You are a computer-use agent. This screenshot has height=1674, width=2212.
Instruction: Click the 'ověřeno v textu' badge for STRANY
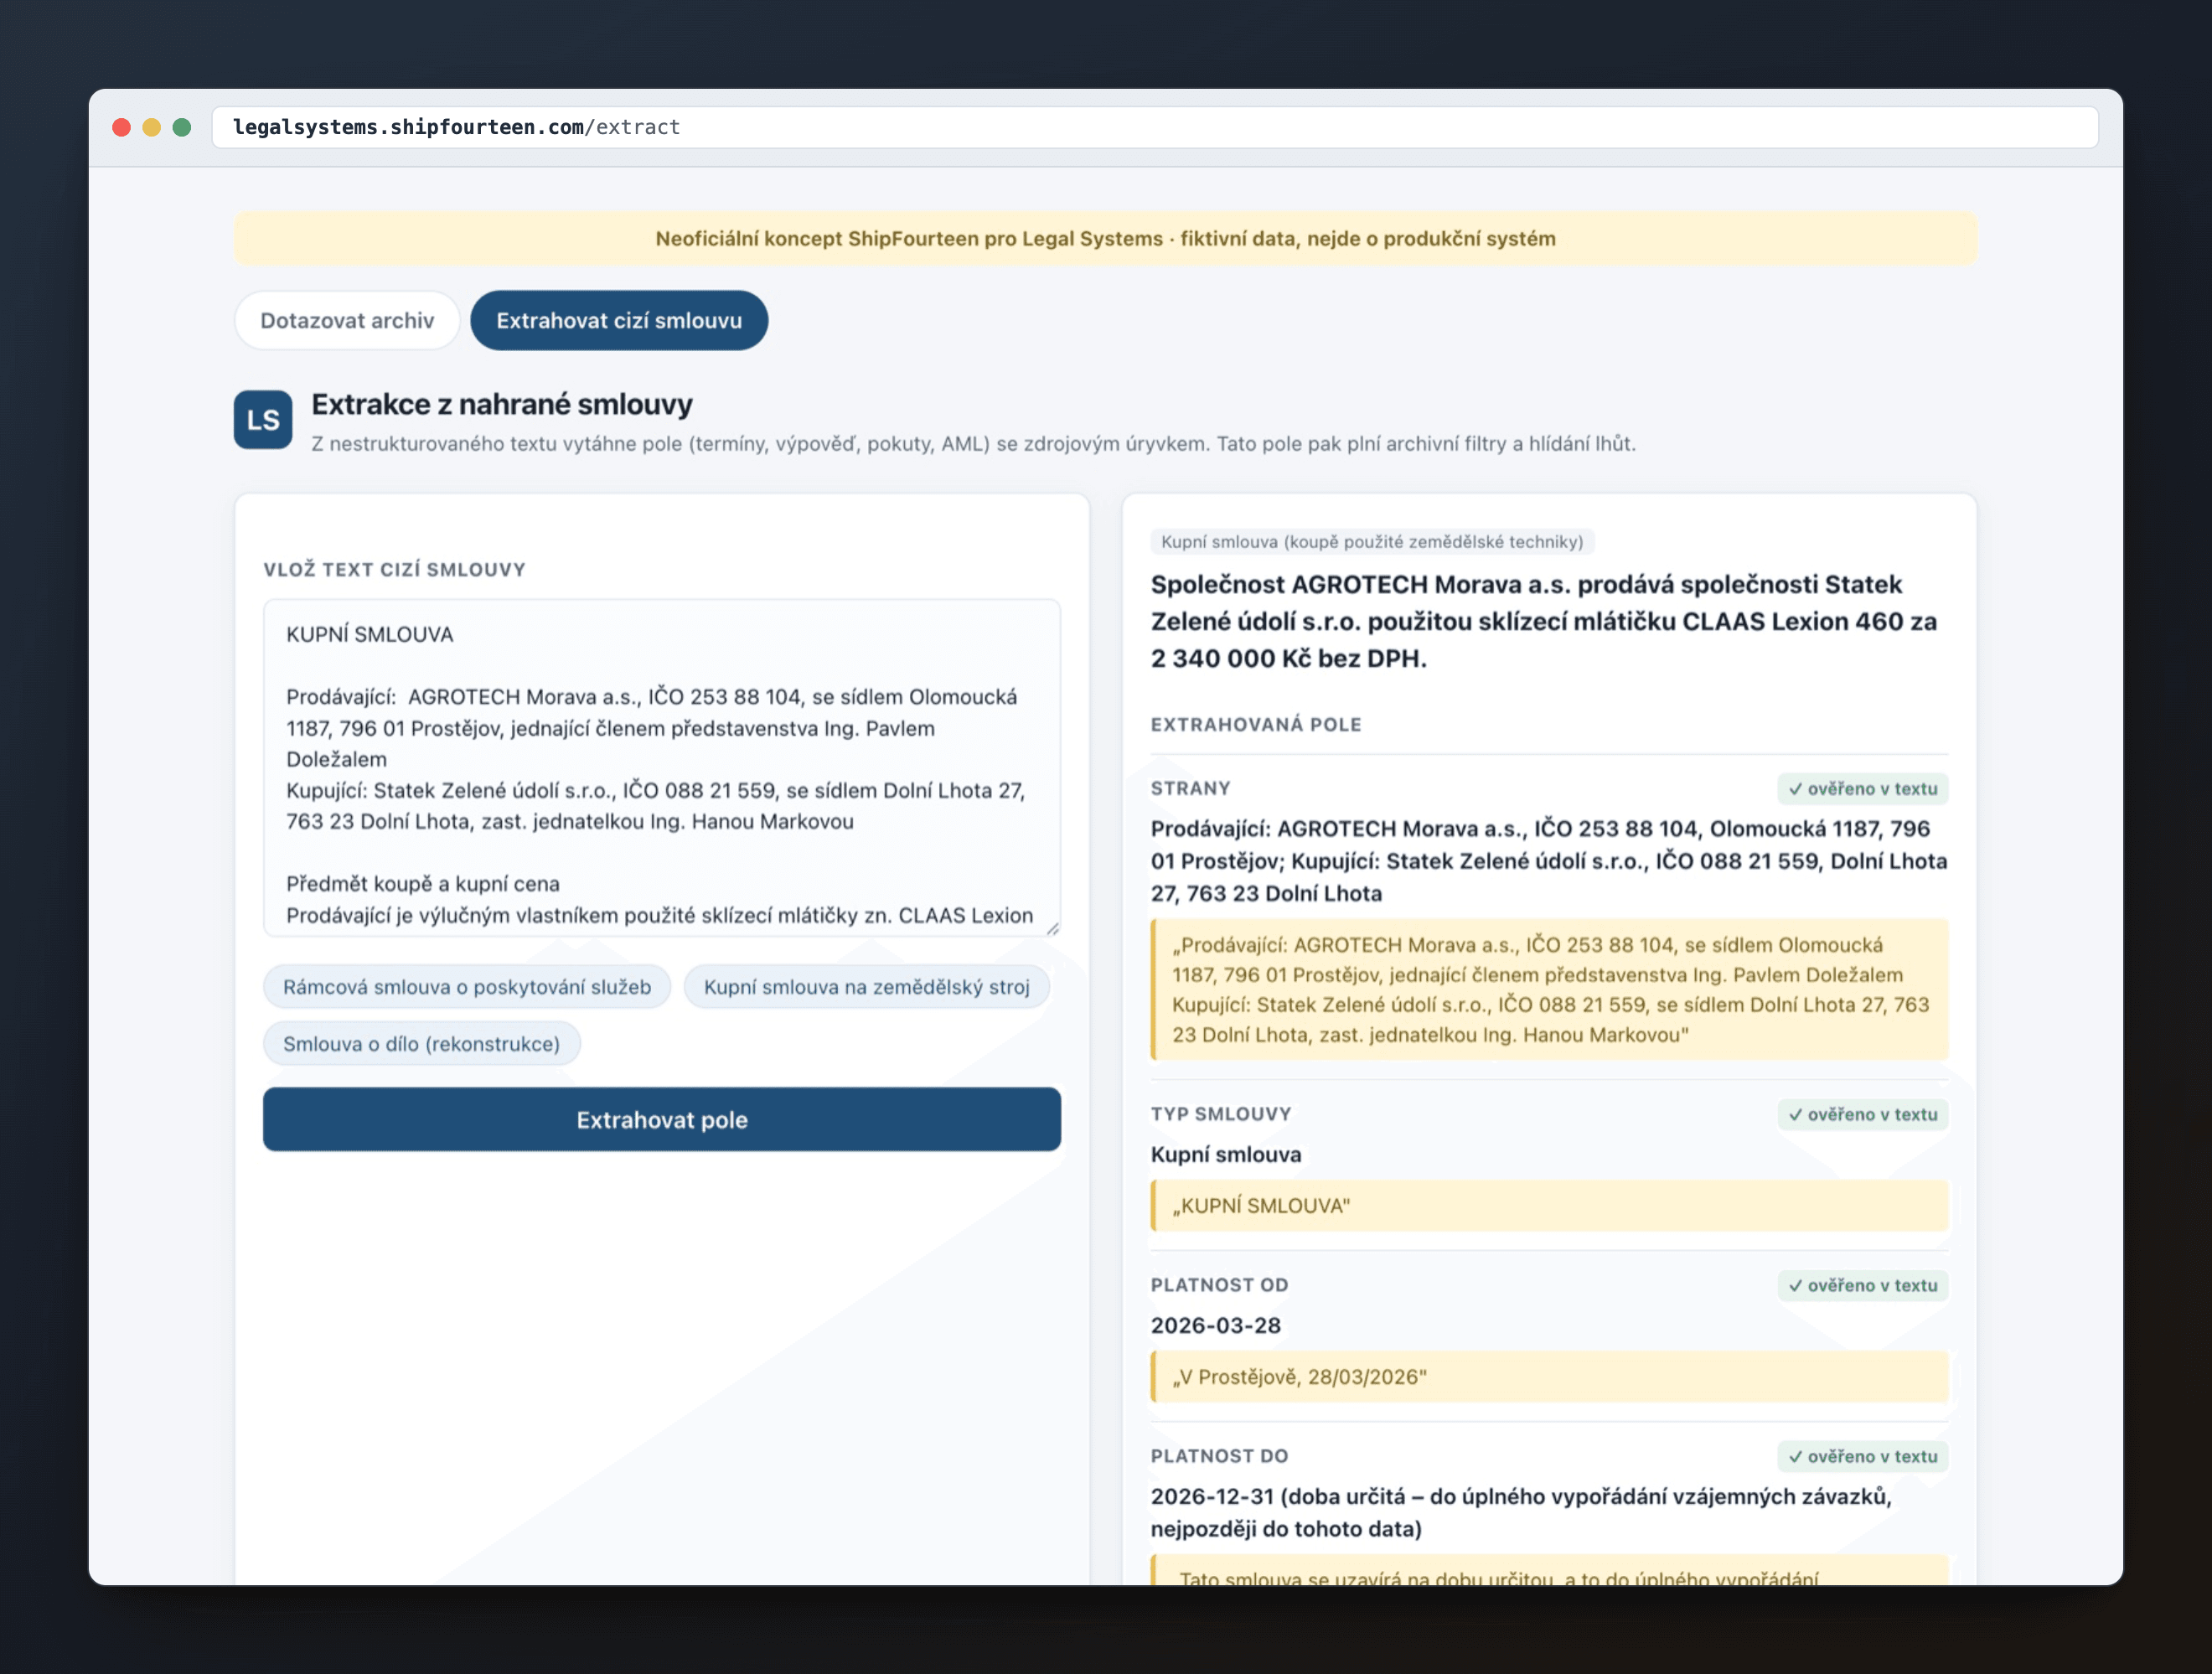(1862, 789)
